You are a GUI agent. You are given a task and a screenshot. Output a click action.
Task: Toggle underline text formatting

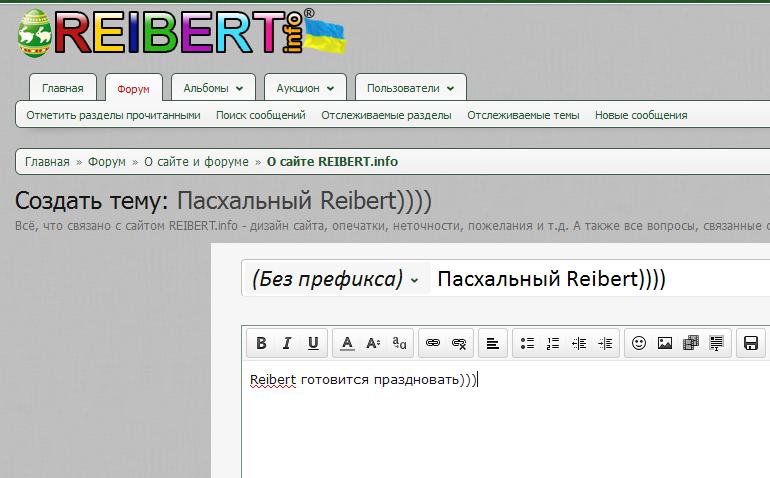[313, 343]
